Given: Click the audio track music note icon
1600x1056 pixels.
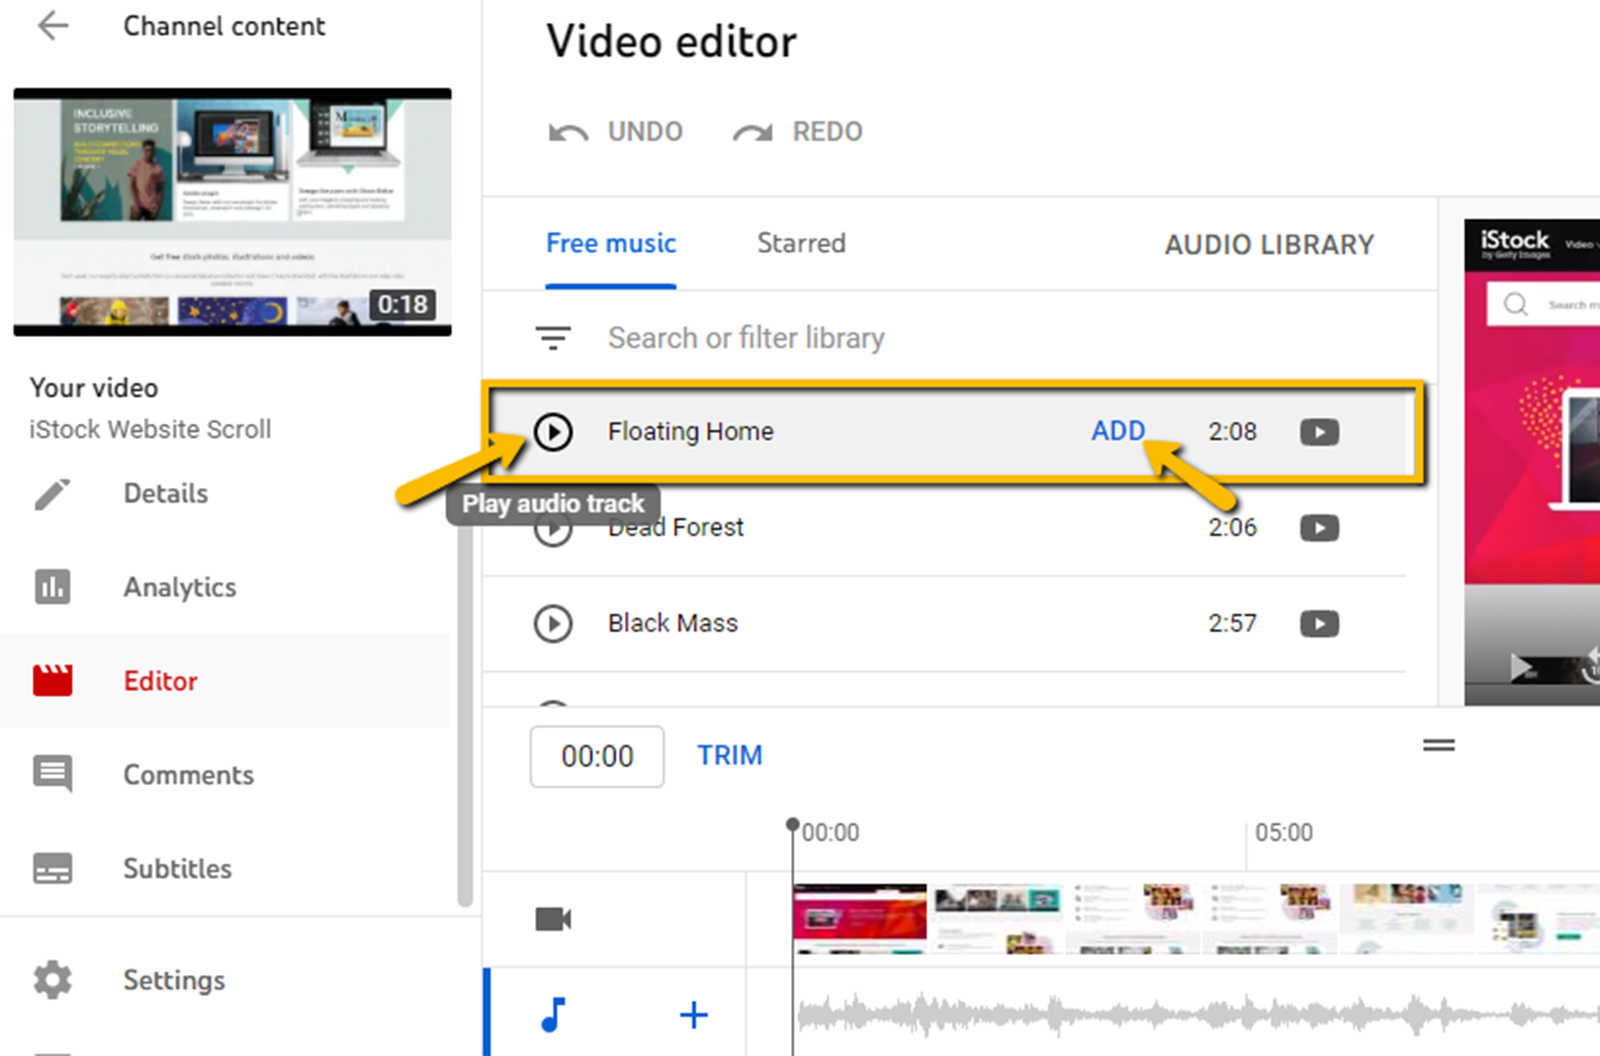Looking at the screenshot, I should pos(553,1015).
